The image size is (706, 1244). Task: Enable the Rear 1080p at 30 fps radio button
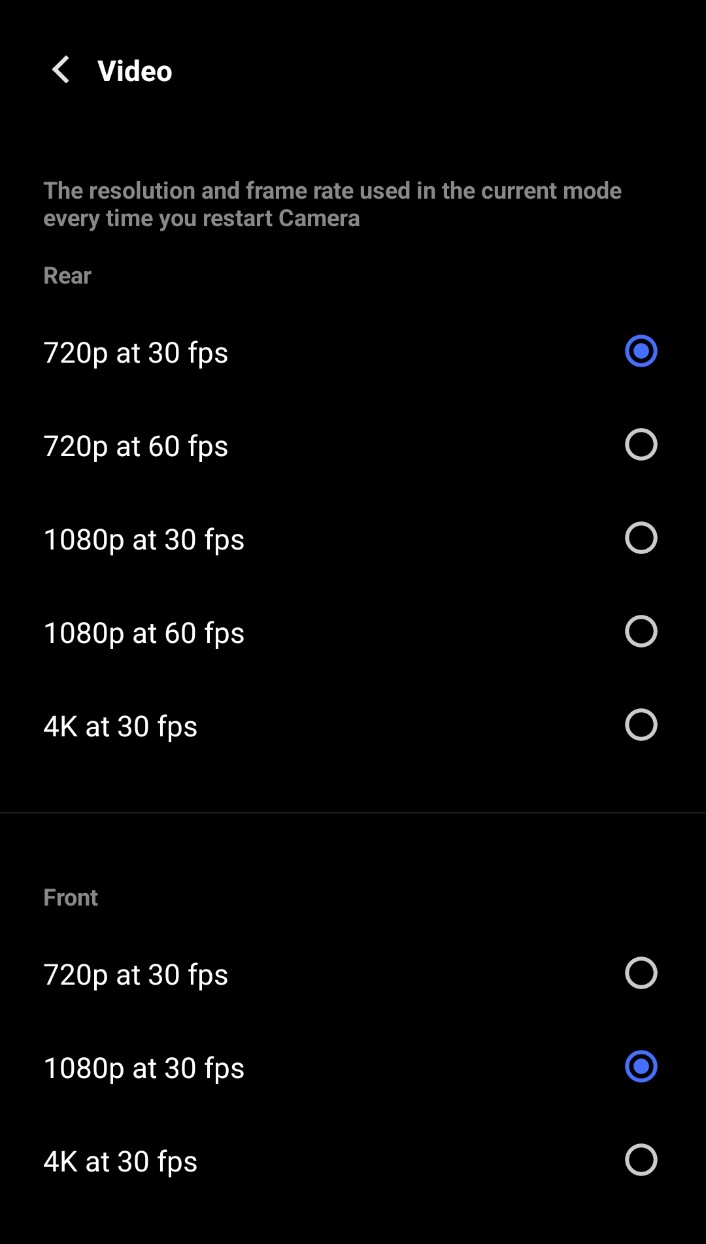coord(640,538)
